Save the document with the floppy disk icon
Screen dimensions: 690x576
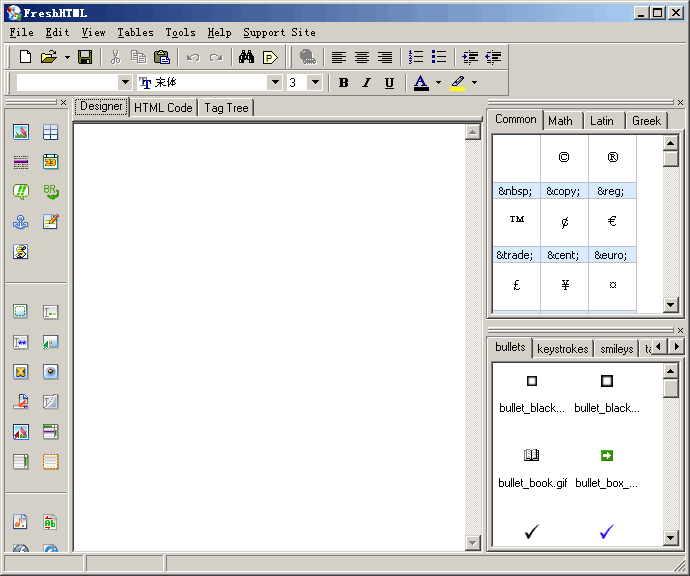[85, 57]
